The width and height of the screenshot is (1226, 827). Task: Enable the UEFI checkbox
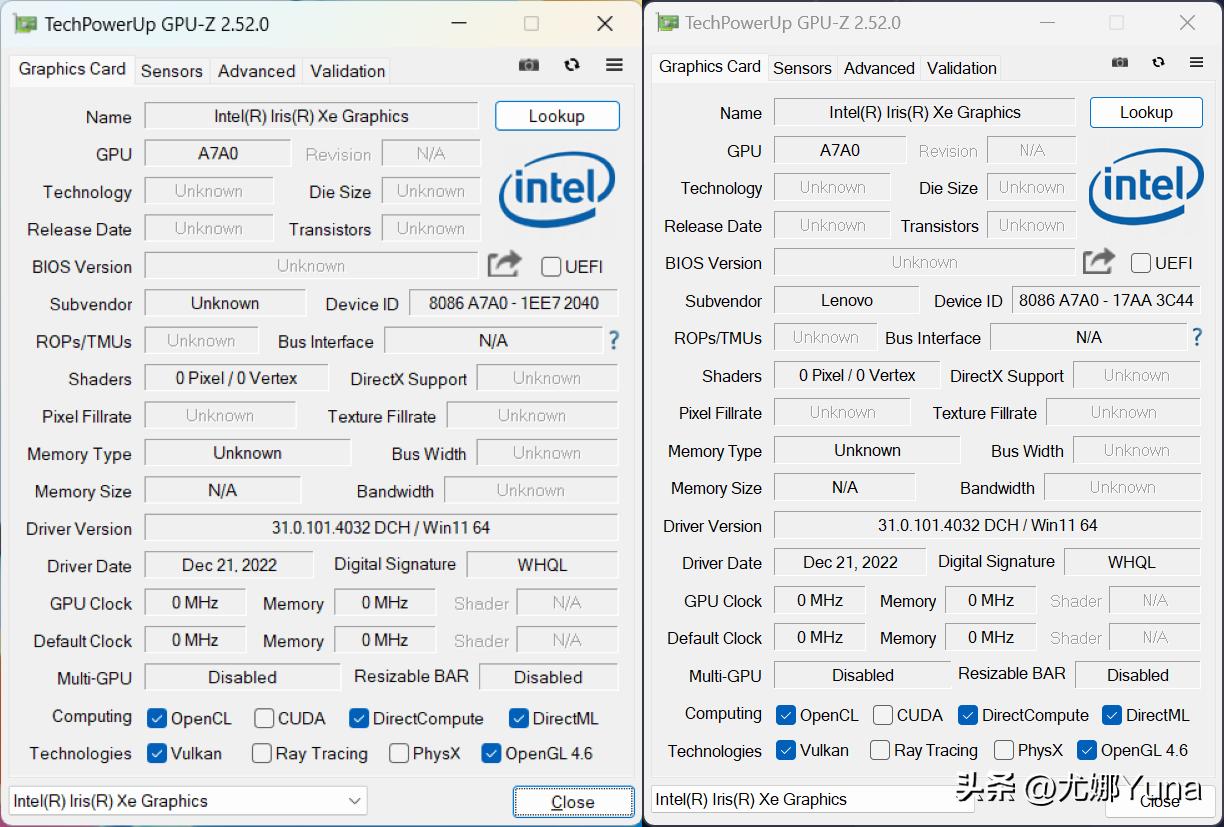(x=551, y=267)
